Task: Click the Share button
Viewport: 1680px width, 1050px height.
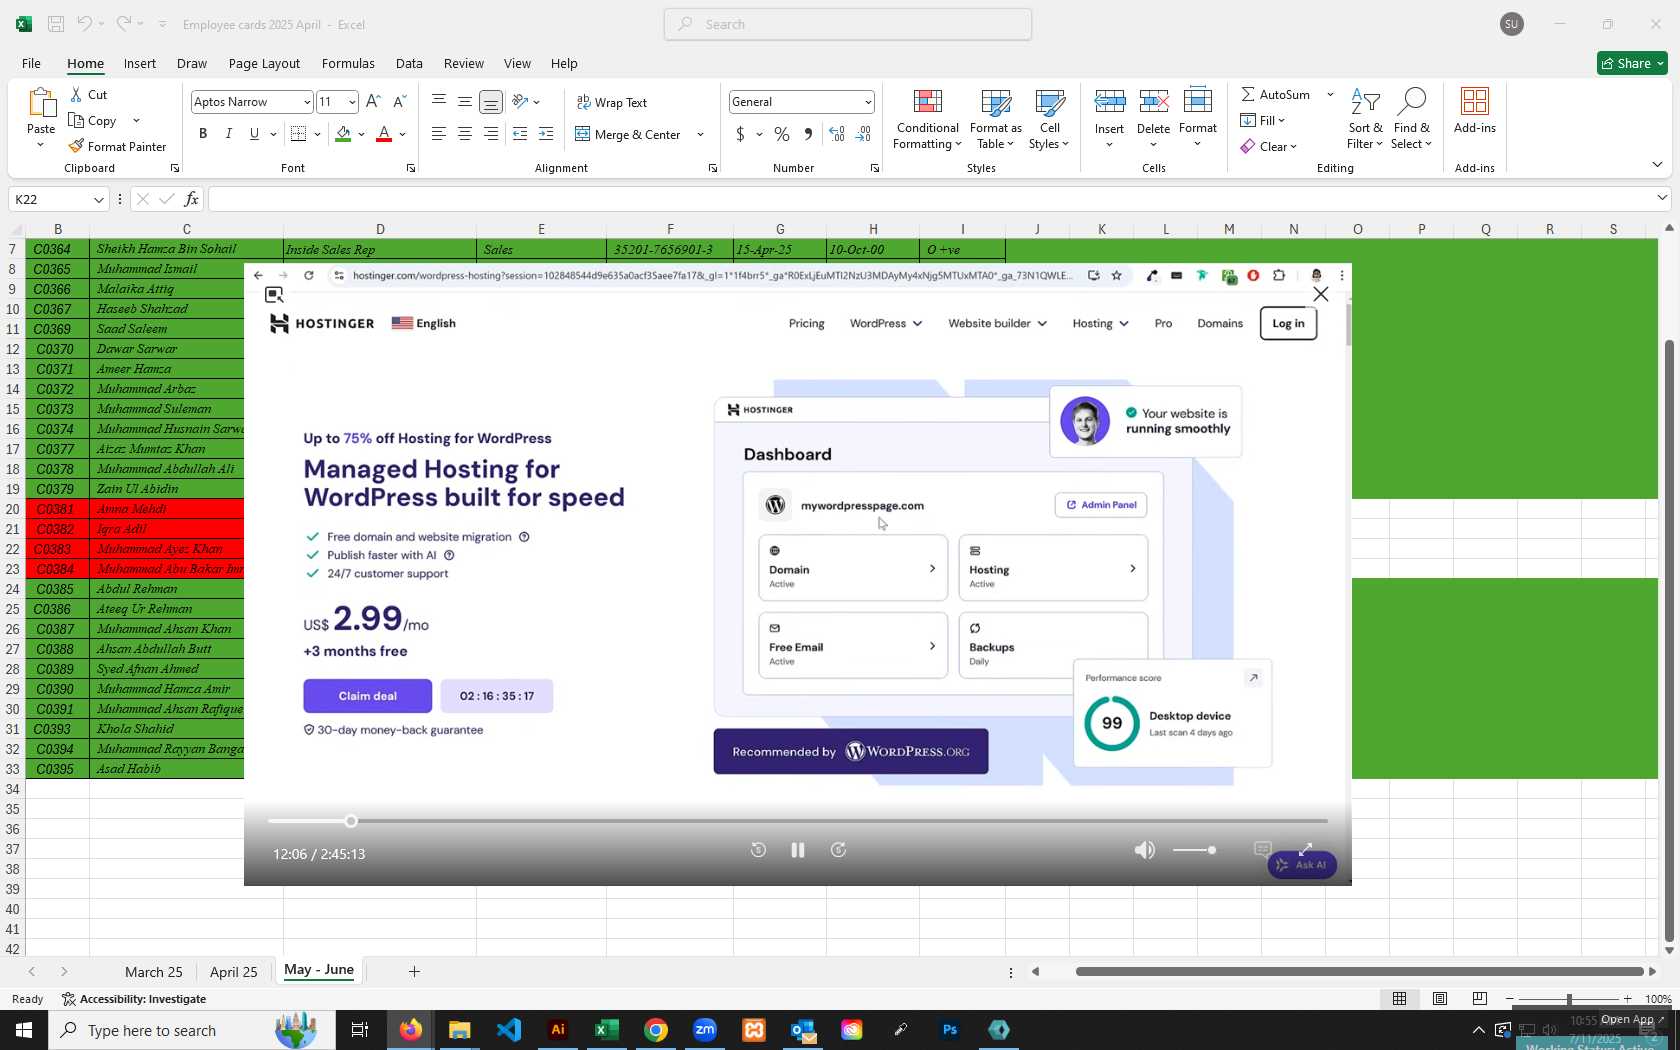Action: click(x=1632, y=63)
